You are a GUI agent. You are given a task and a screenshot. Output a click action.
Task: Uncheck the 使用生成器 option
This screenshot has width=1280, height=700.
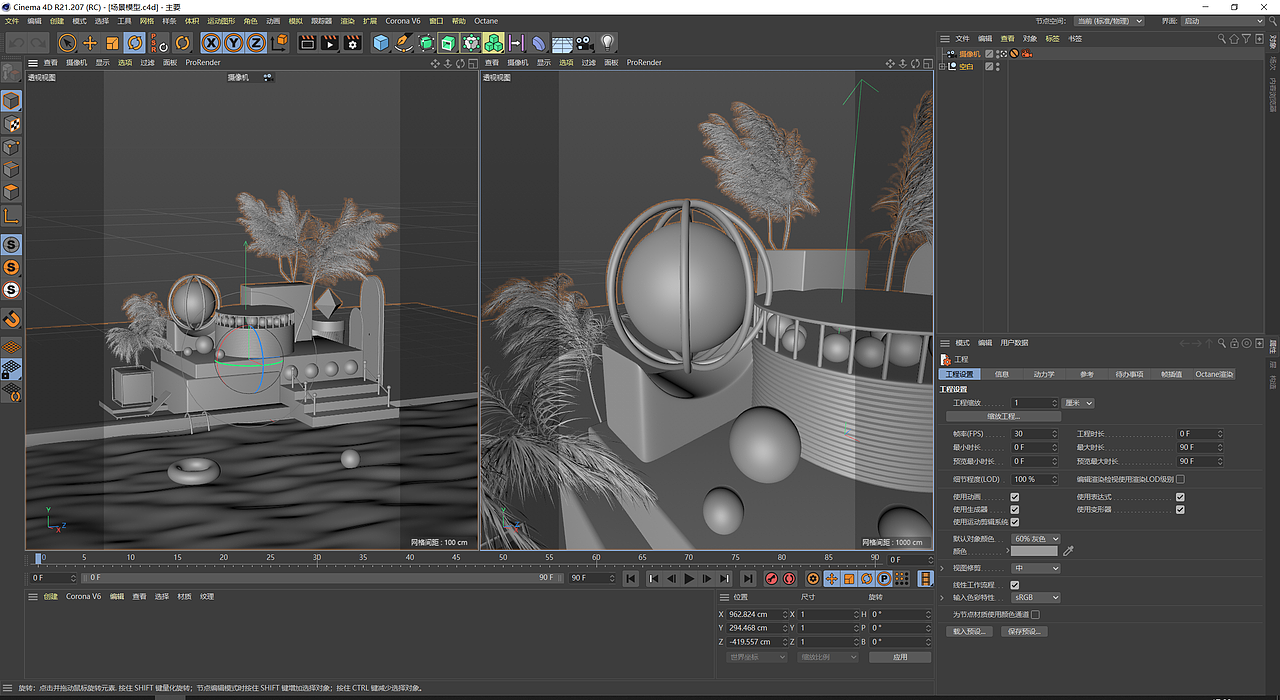pos(1014,510)
